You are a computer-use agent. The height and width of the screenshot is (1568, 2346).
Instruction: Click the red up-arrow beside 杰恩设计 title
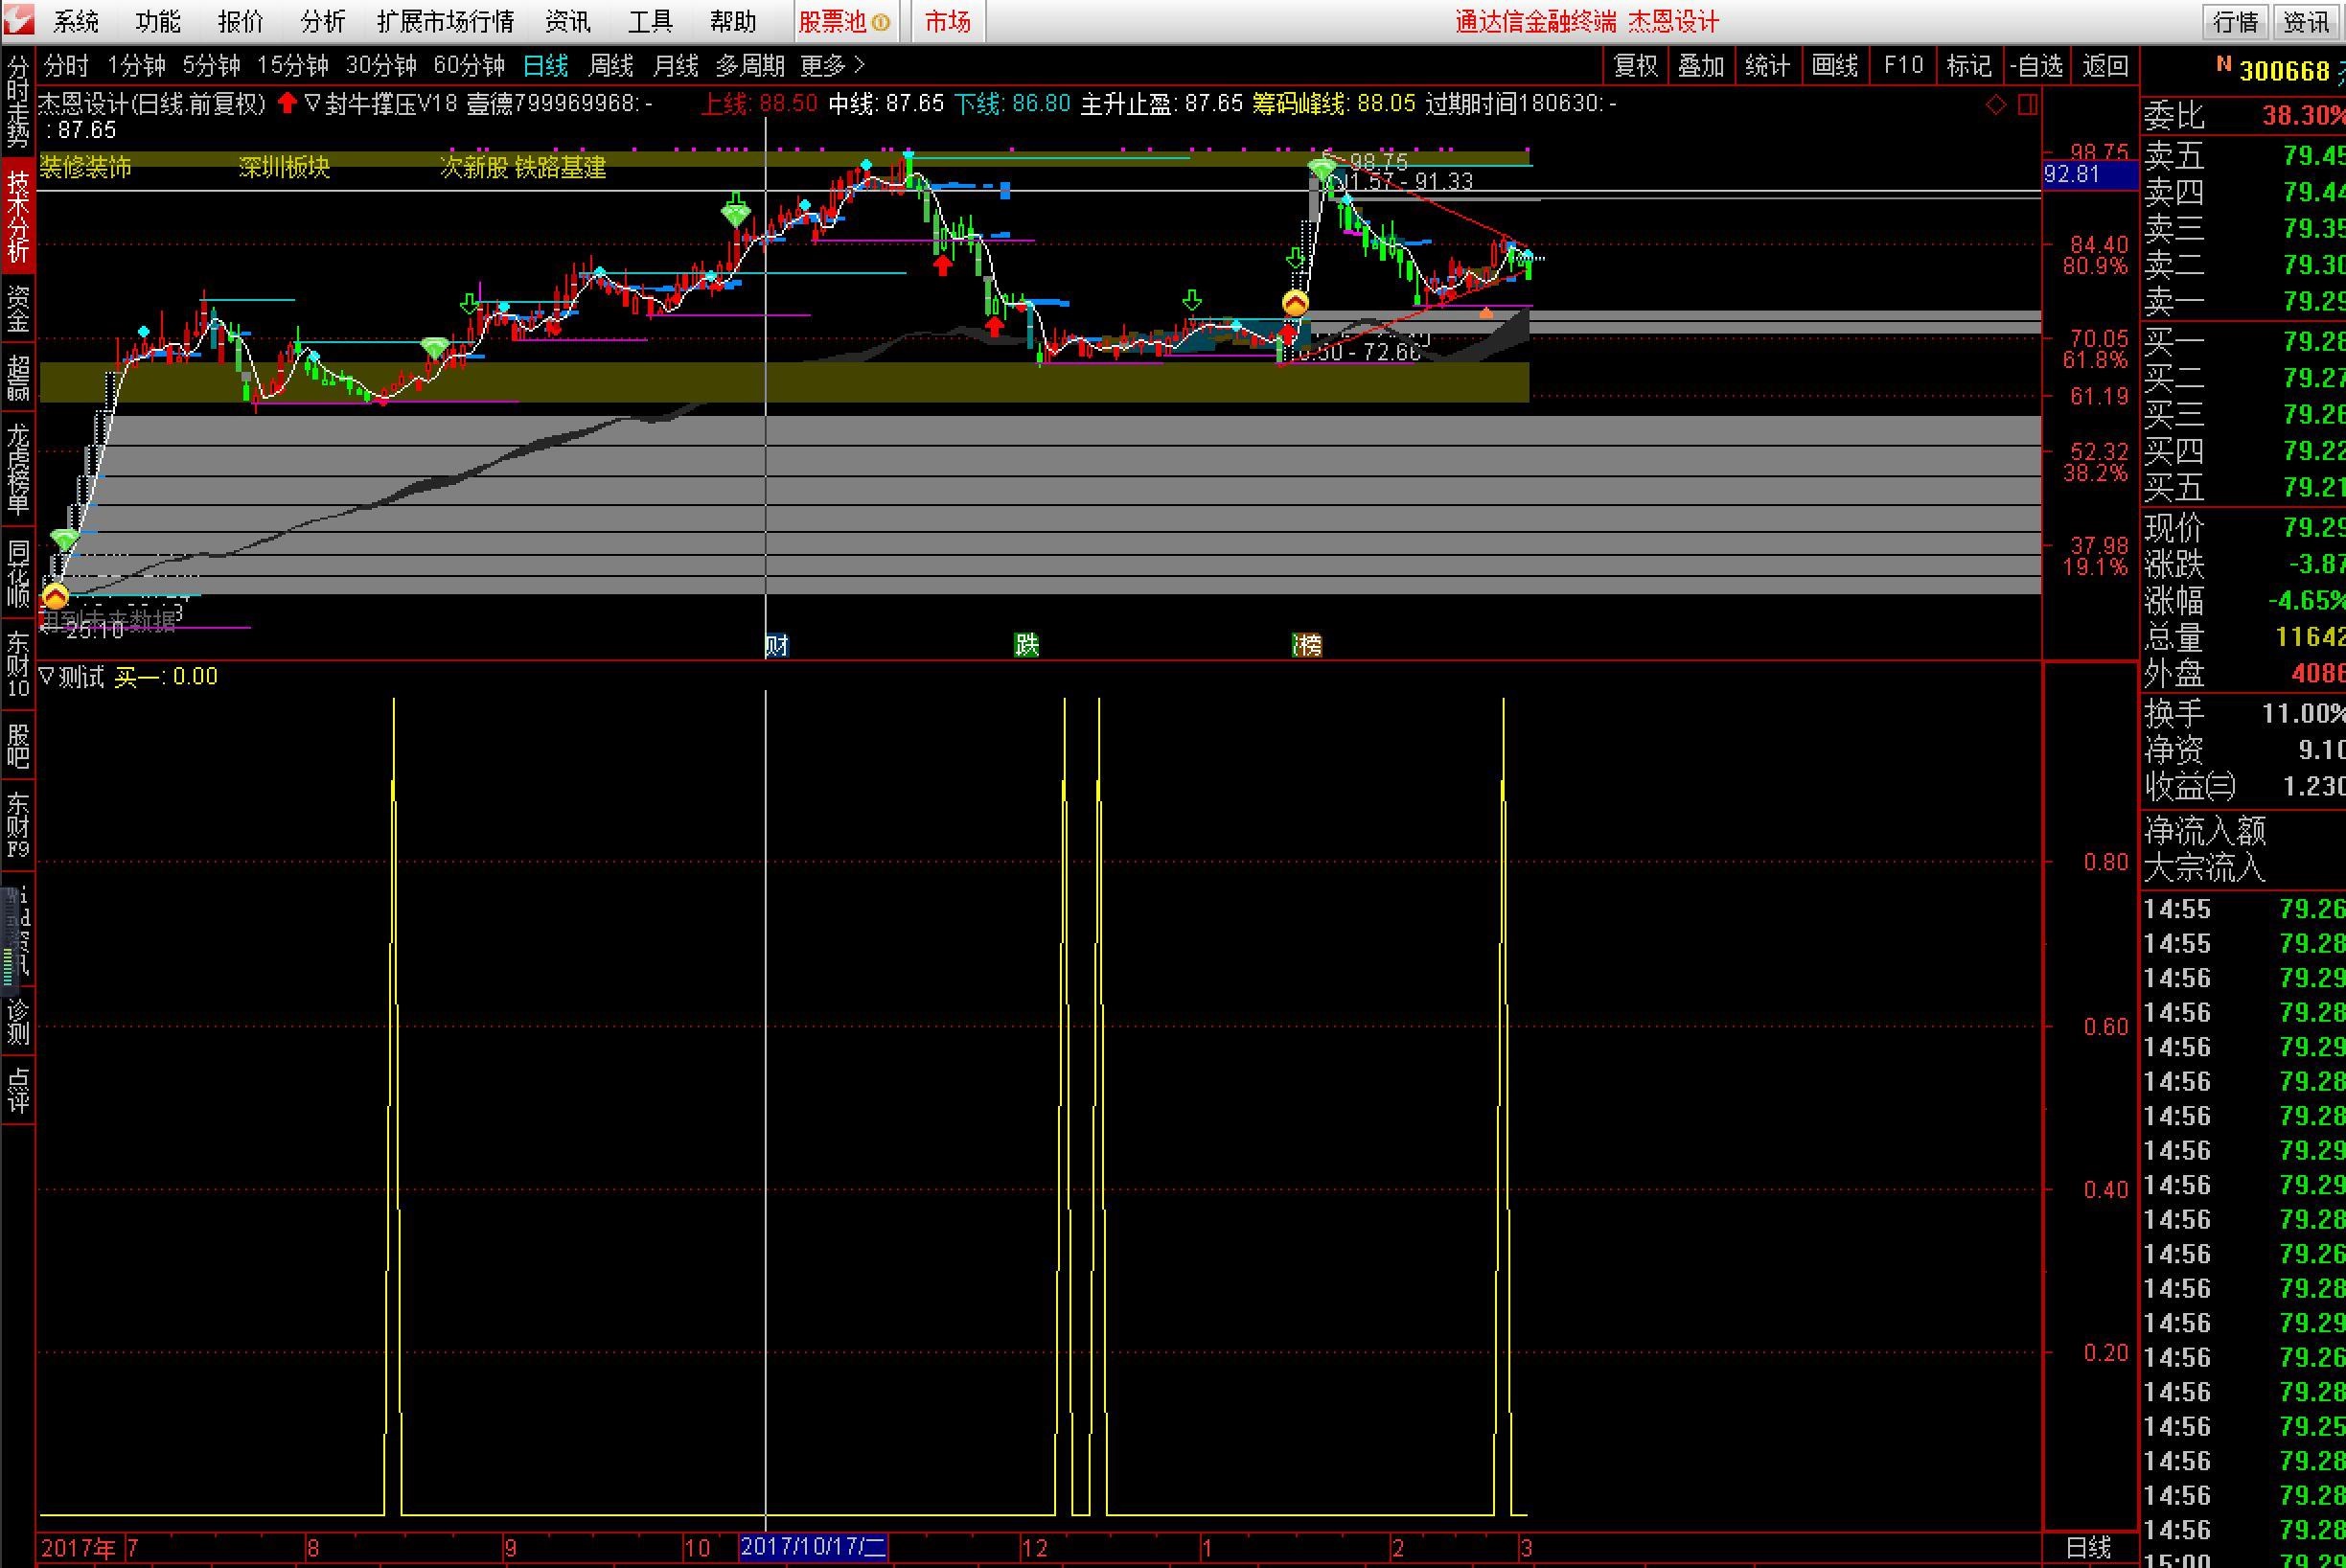288,103
